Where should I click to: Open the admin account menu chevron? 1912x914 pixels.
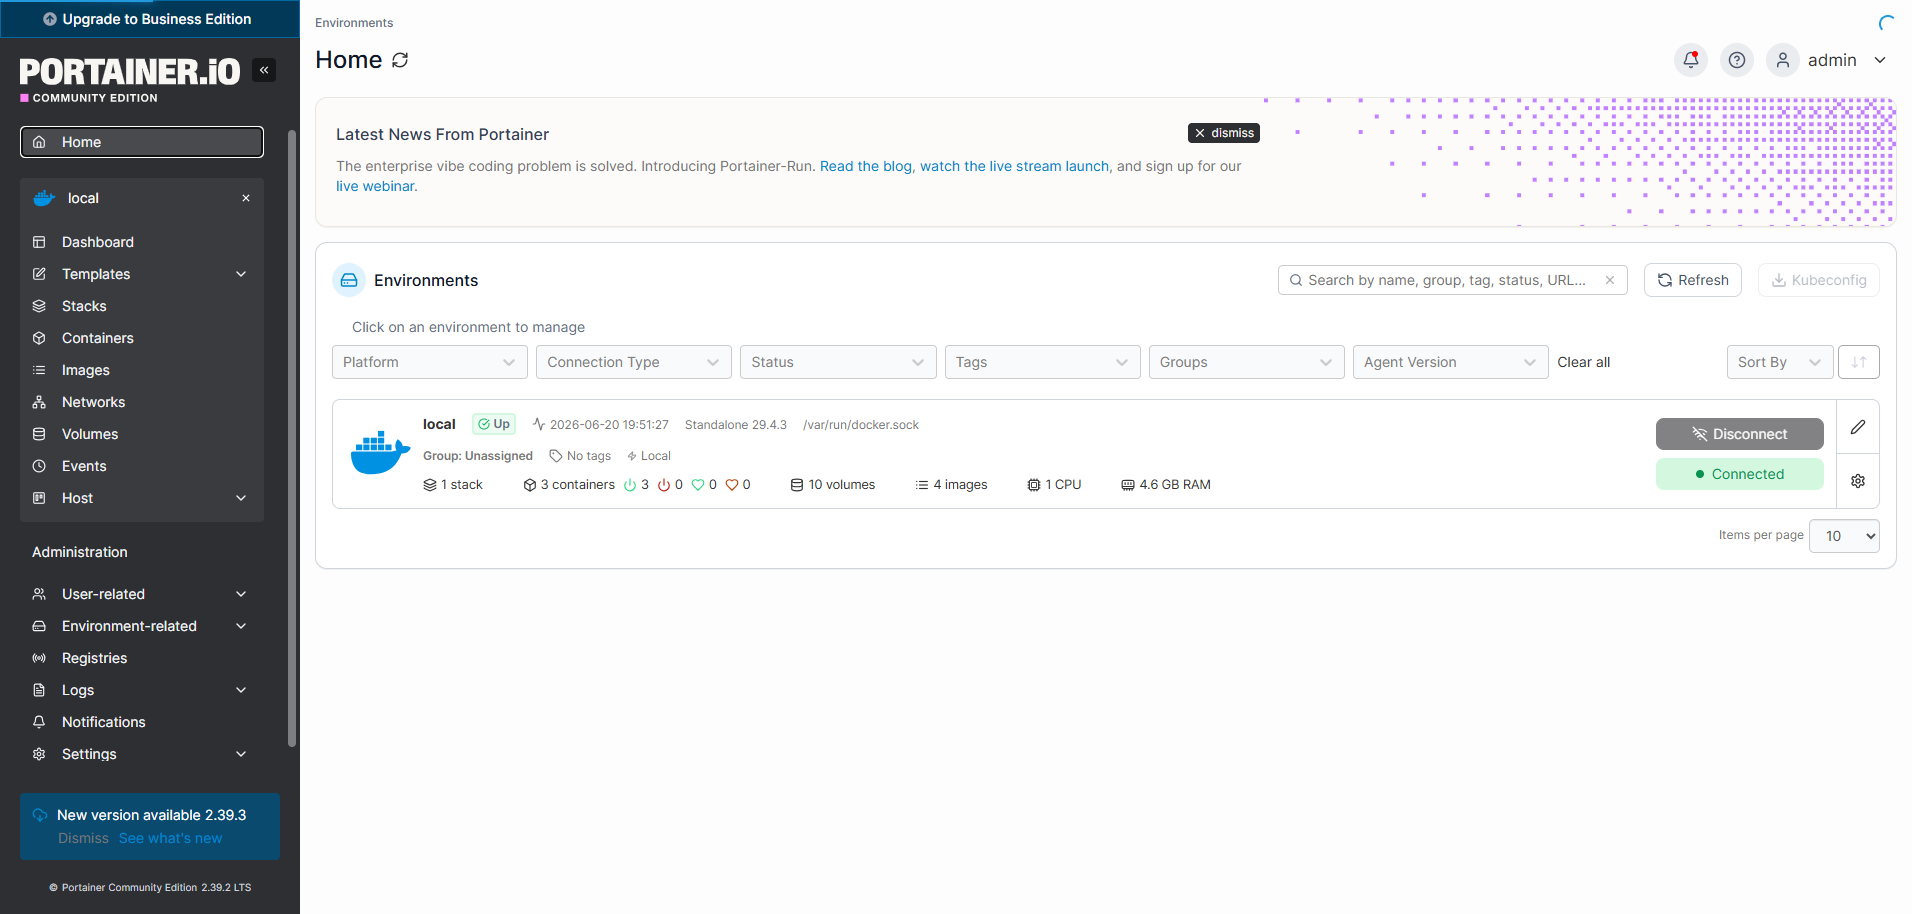(1880, 60)
